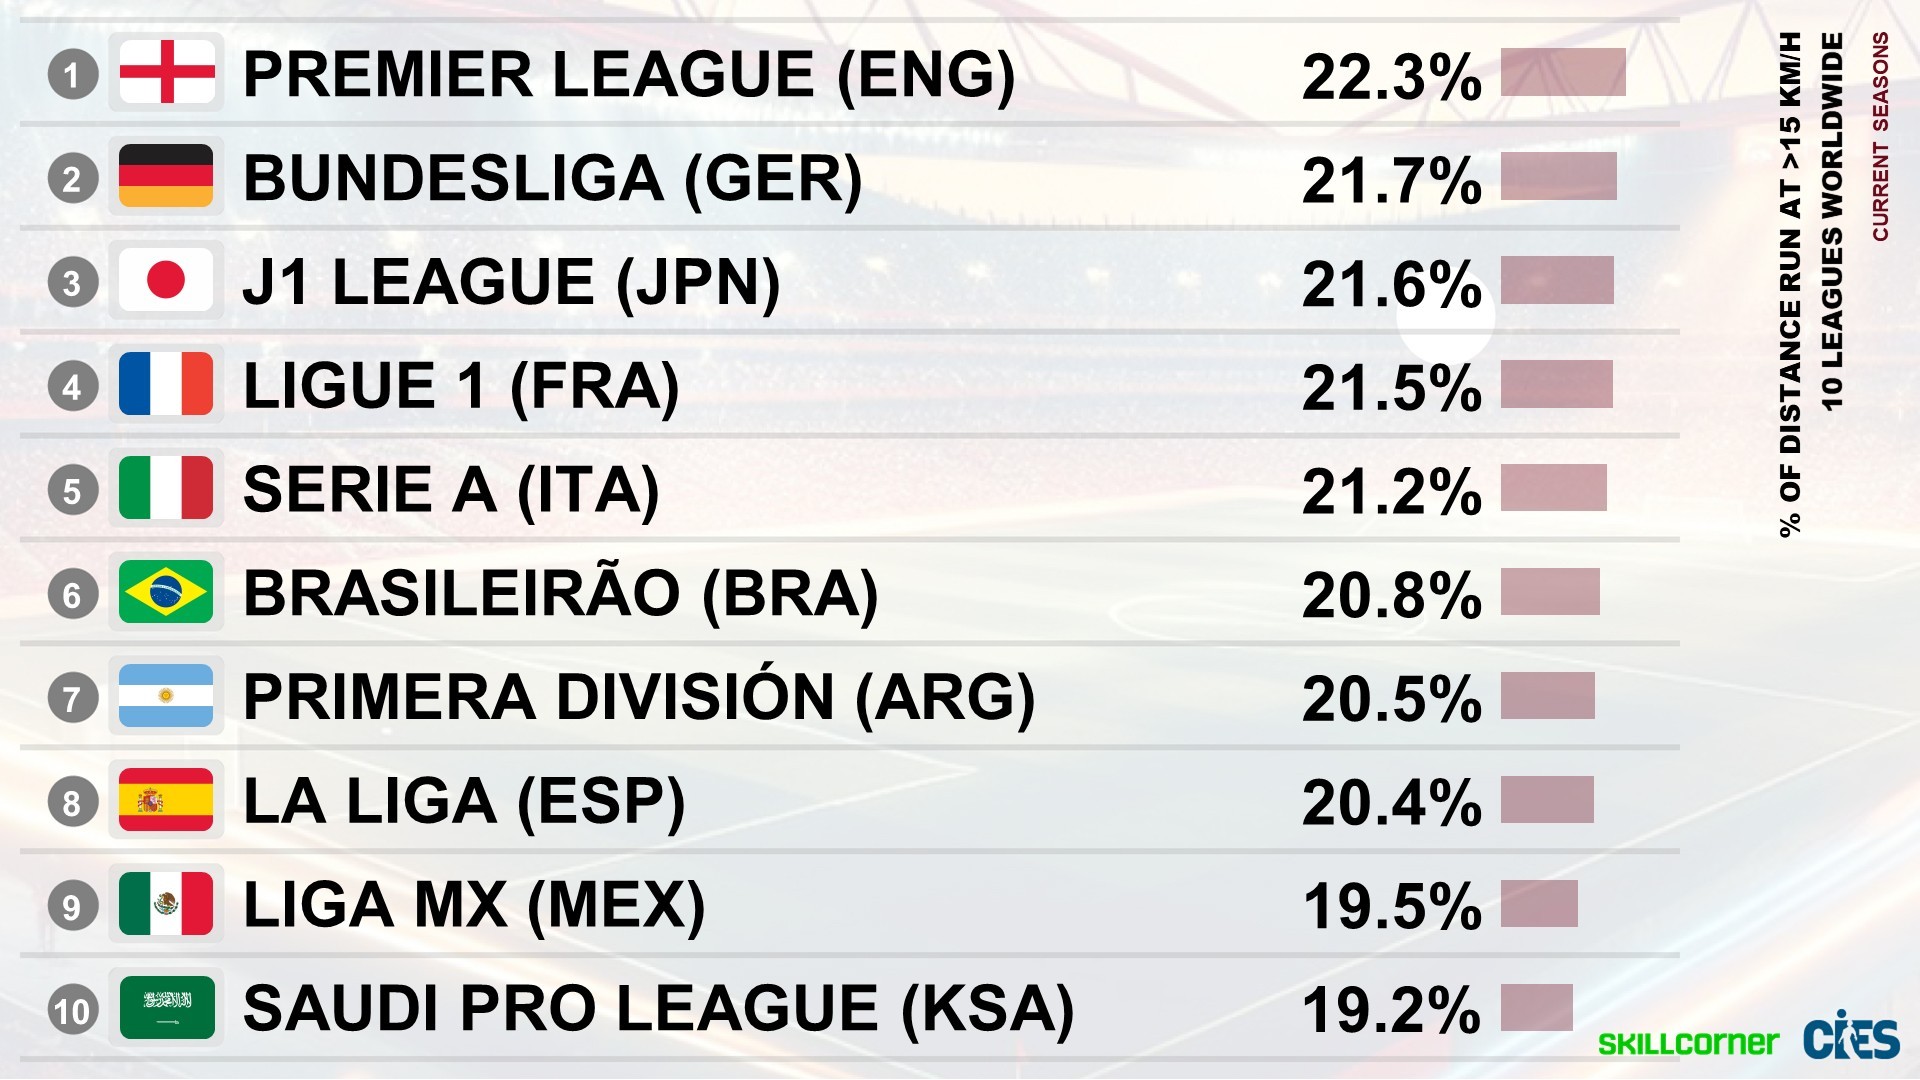Viewport: 1920px width, 1080px height.
Task: Click the Germany flag icon
Action: [x=166, y=177]
